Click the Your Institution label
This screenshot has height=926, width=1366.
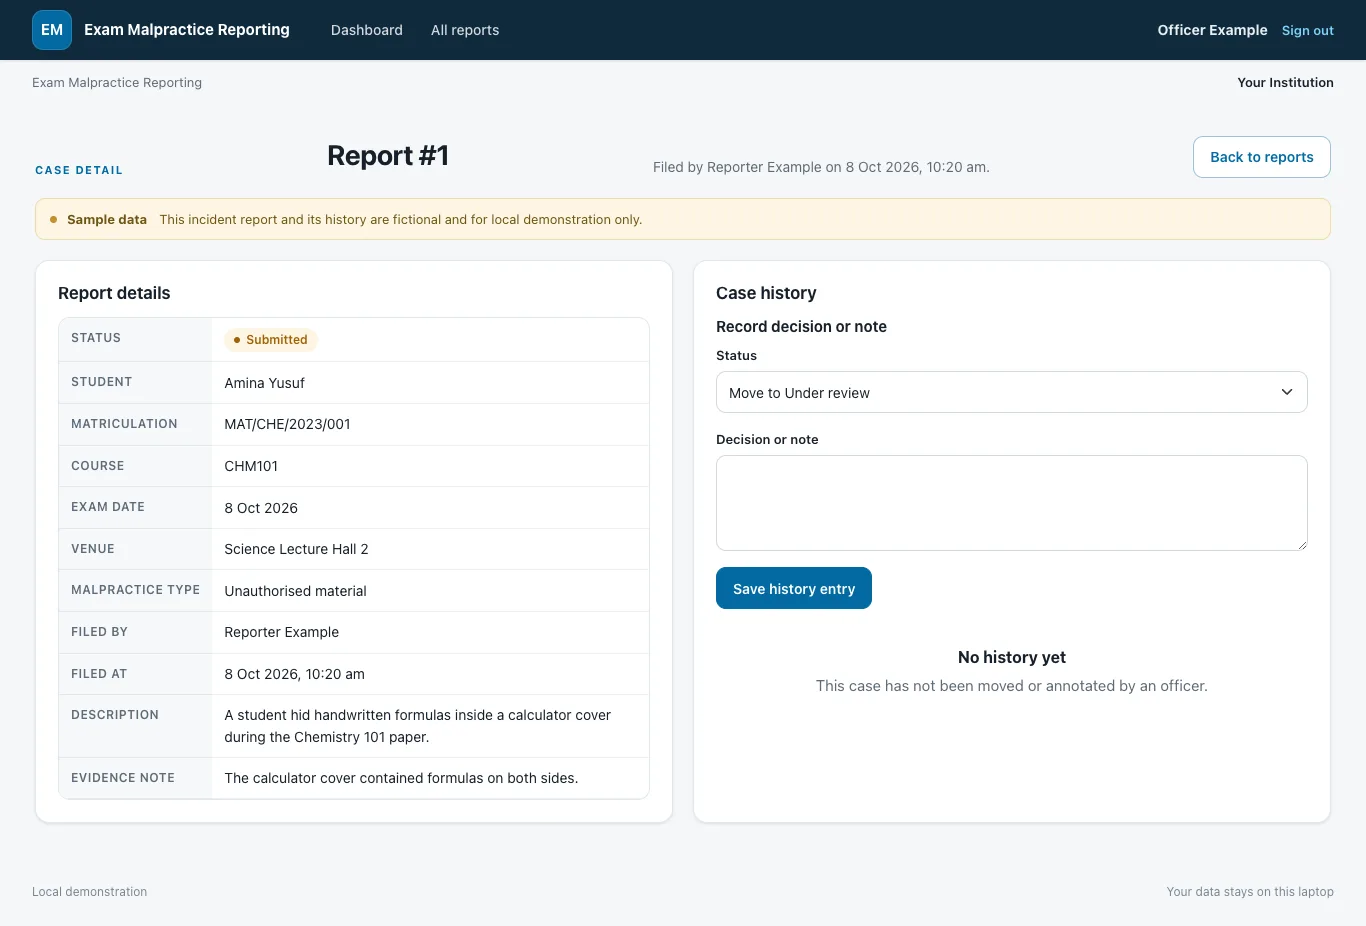(x=1285, y=83)
